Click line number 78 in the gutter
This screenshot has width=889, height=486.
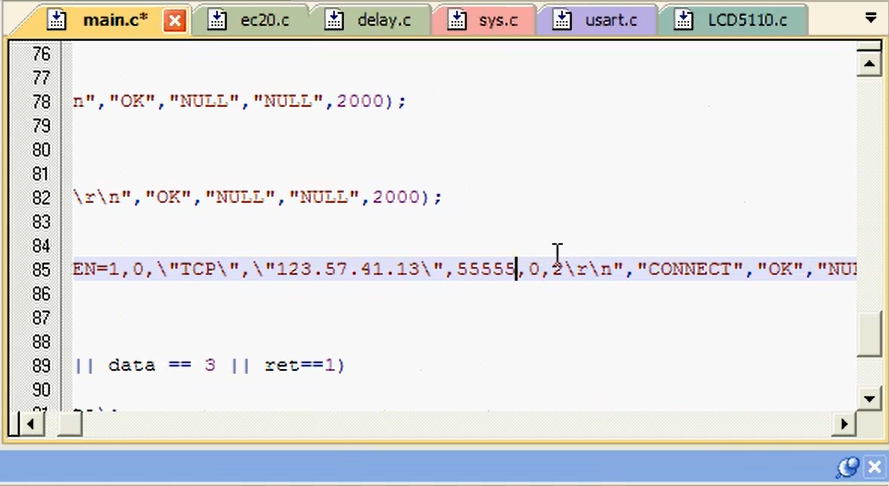click(41, 102)
